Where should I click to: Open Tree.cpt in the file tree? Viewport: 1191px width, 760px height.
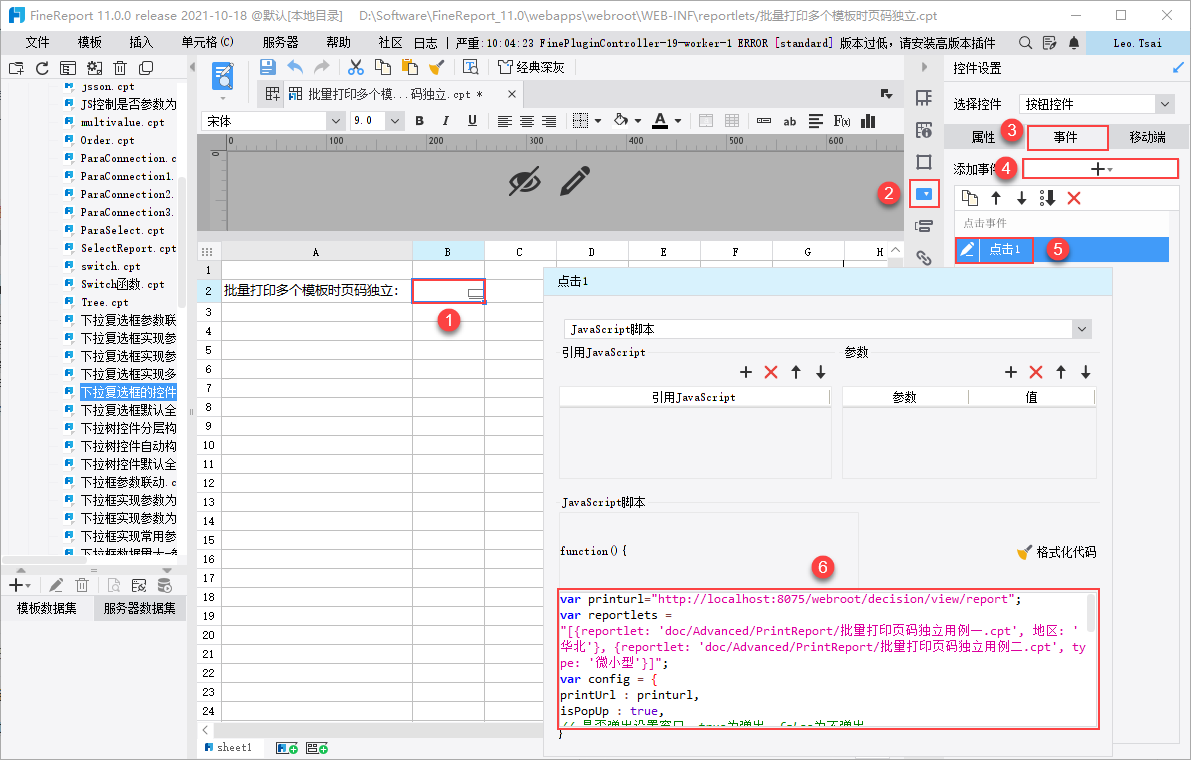pos(105,302)
